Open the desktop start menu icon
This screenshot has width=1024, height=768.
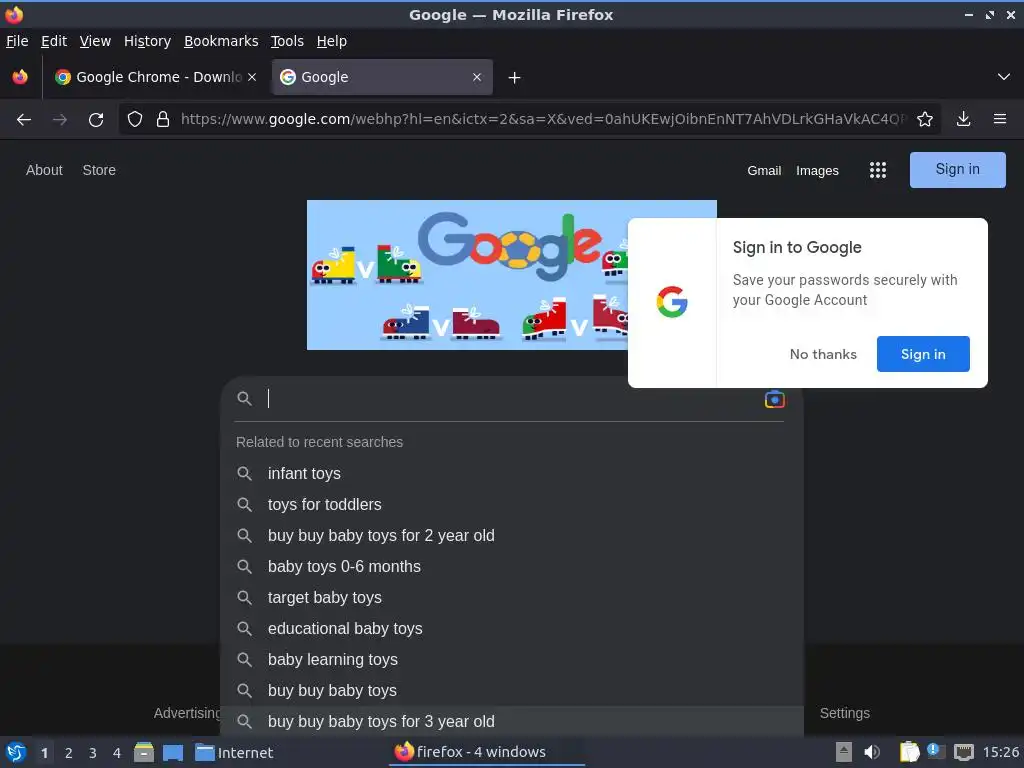coord(16,752)
